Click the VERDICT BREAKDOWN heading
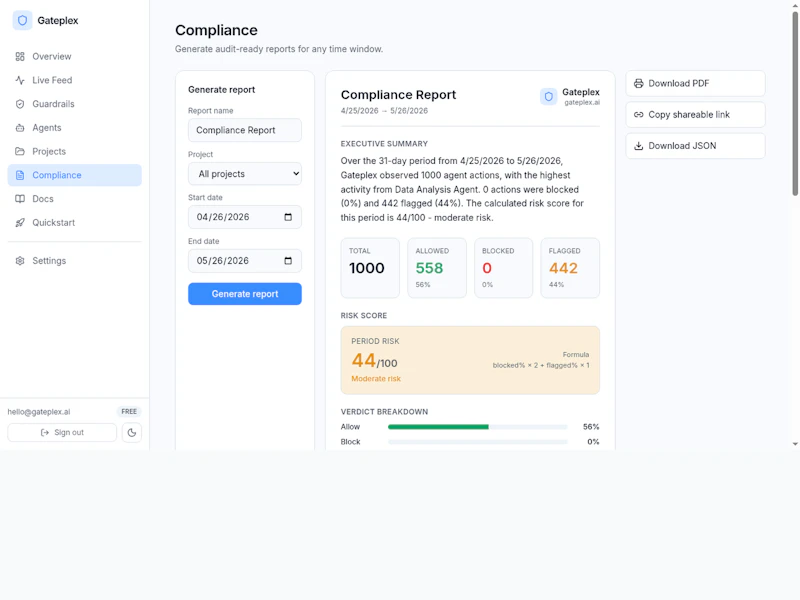 click(384, 412)
